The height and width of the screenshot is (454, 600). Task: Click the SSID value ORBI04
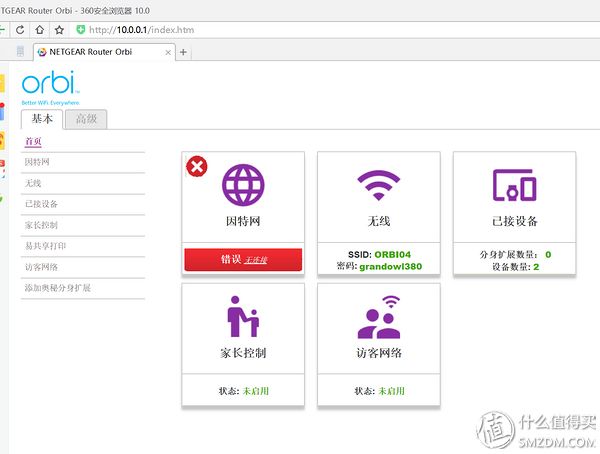click(392, 255)
